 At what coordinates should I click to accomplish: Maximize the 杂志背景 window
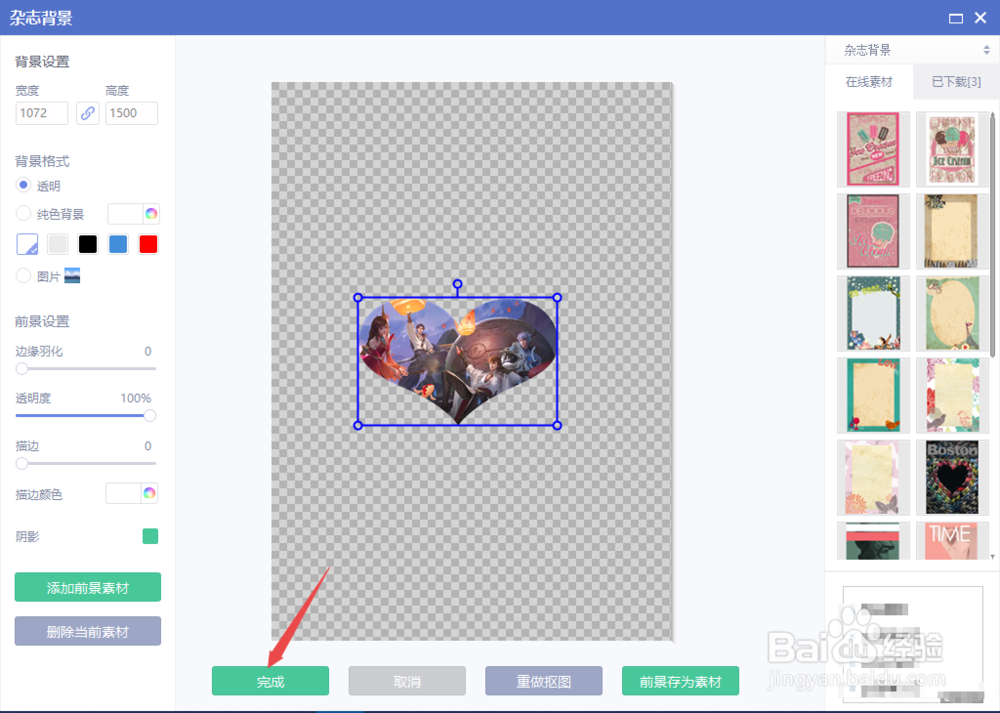[x=955, y=18]
